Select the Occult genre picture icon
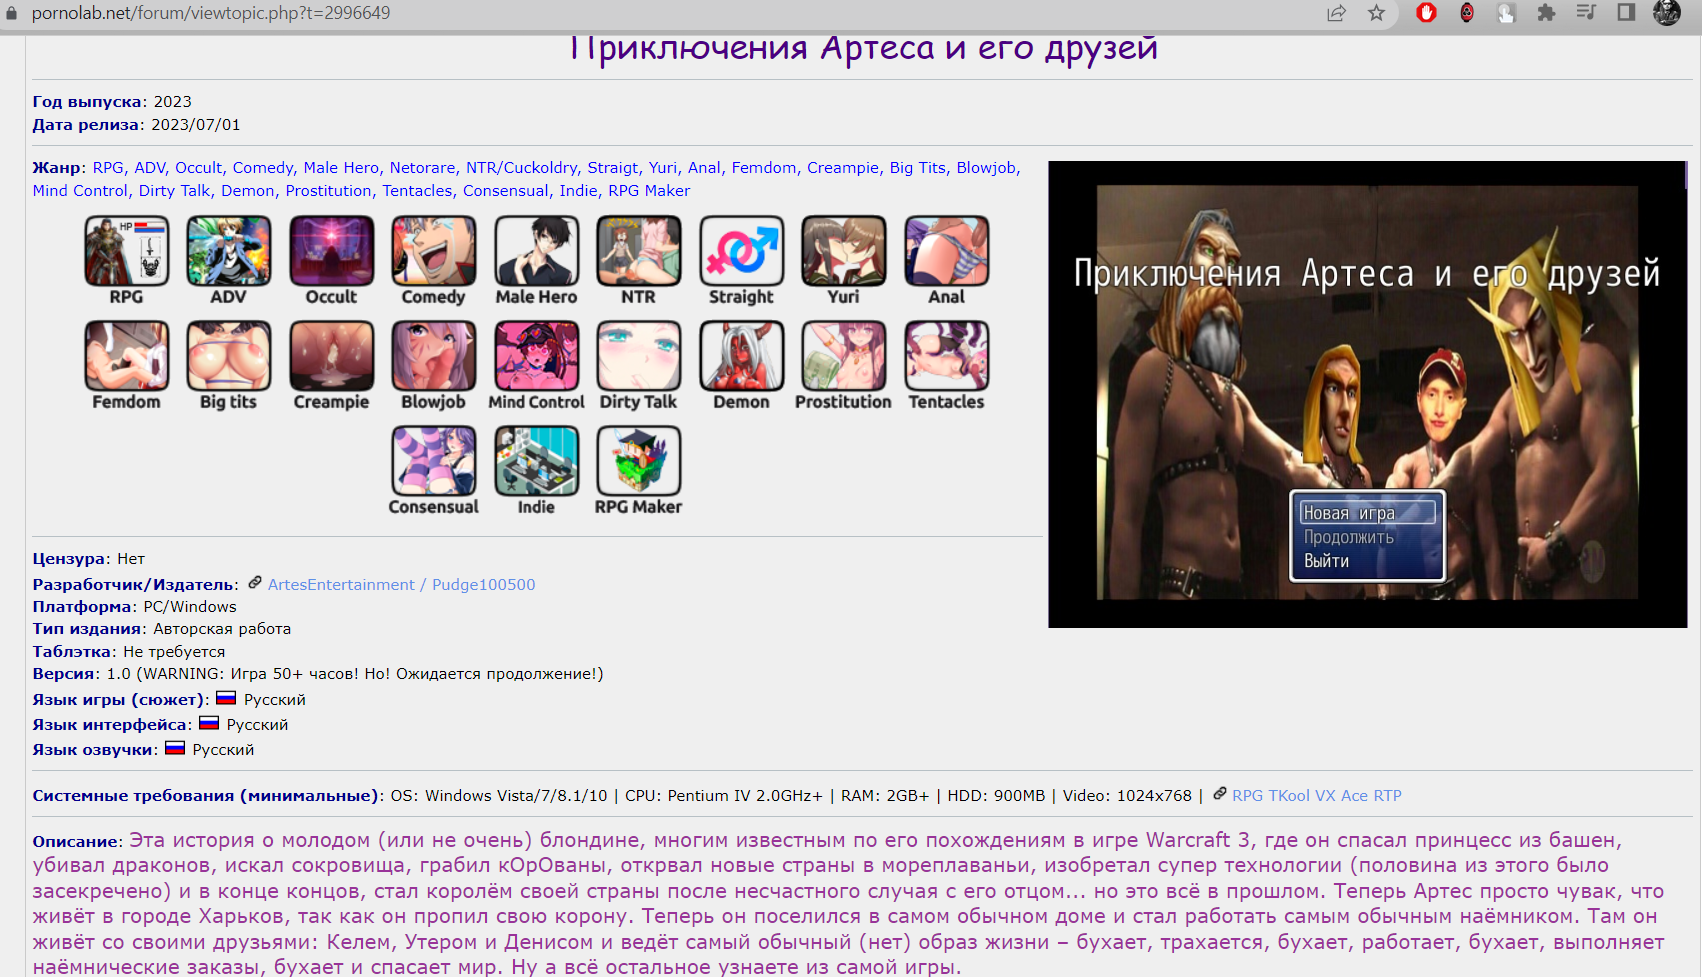The height and width of the screenshot is (977, 1702). [x=332, y=251]
